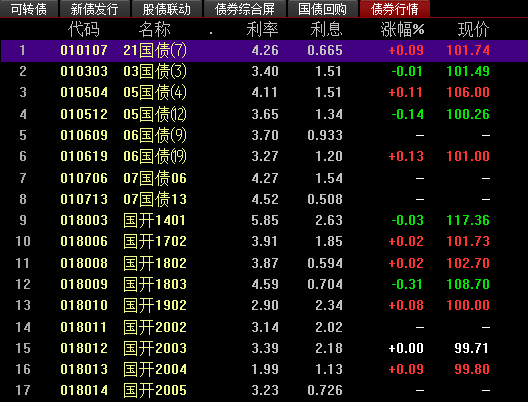Image resolution: width=528 pixels, height=402 pixels.
Task: Select bond code 010619
Action: tap(84, 156)
